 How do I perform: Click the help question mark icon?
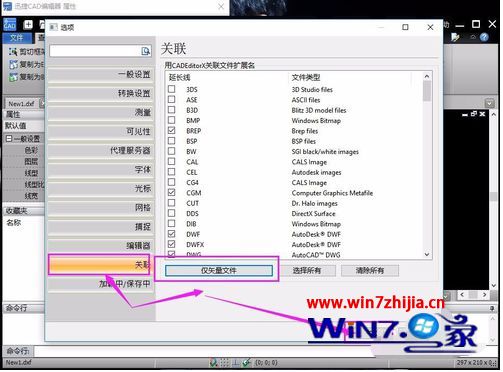(484, 37)
